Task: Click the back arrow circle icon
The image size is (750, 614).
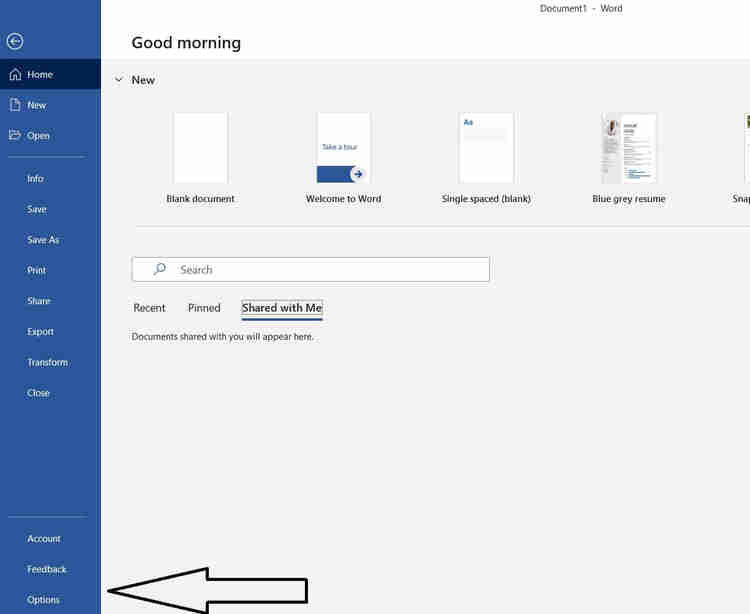Action: click(15, 42)
